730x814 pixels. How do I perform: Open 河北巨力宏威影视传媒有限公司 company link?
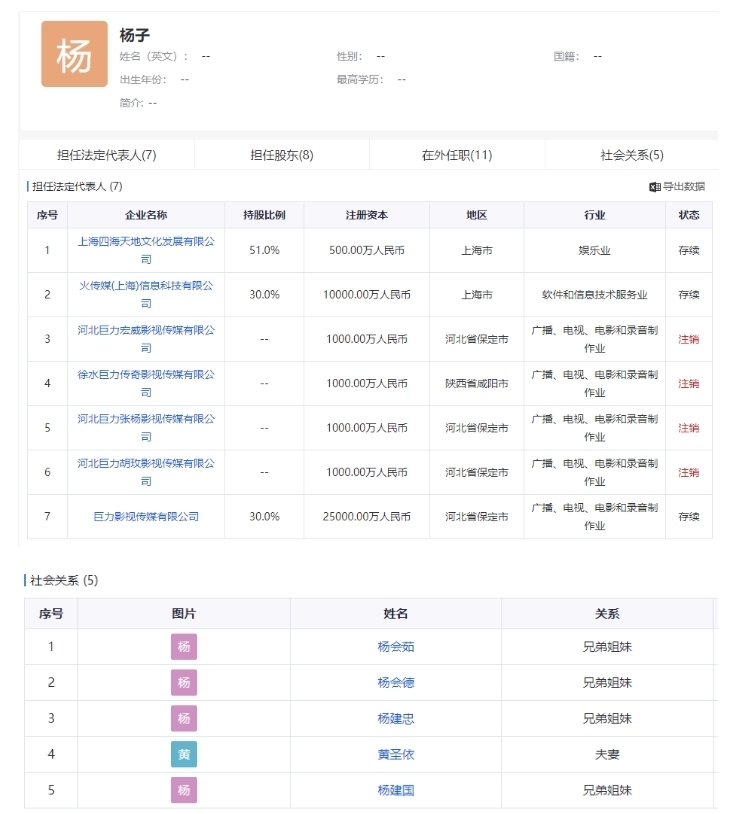tap(146, 339)
